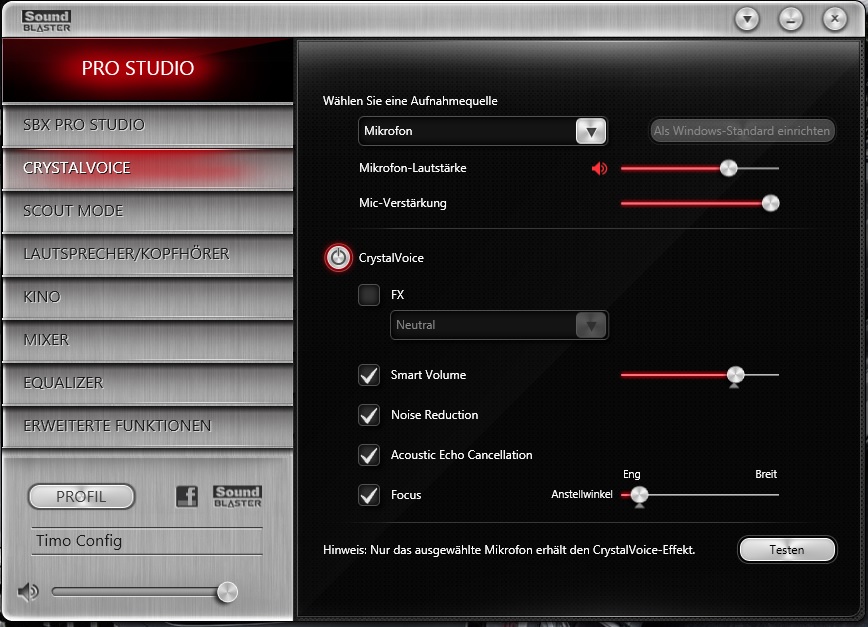Click the master volume slider knob
This screenshot has width=868, height=627.
[x=227, y=592]
